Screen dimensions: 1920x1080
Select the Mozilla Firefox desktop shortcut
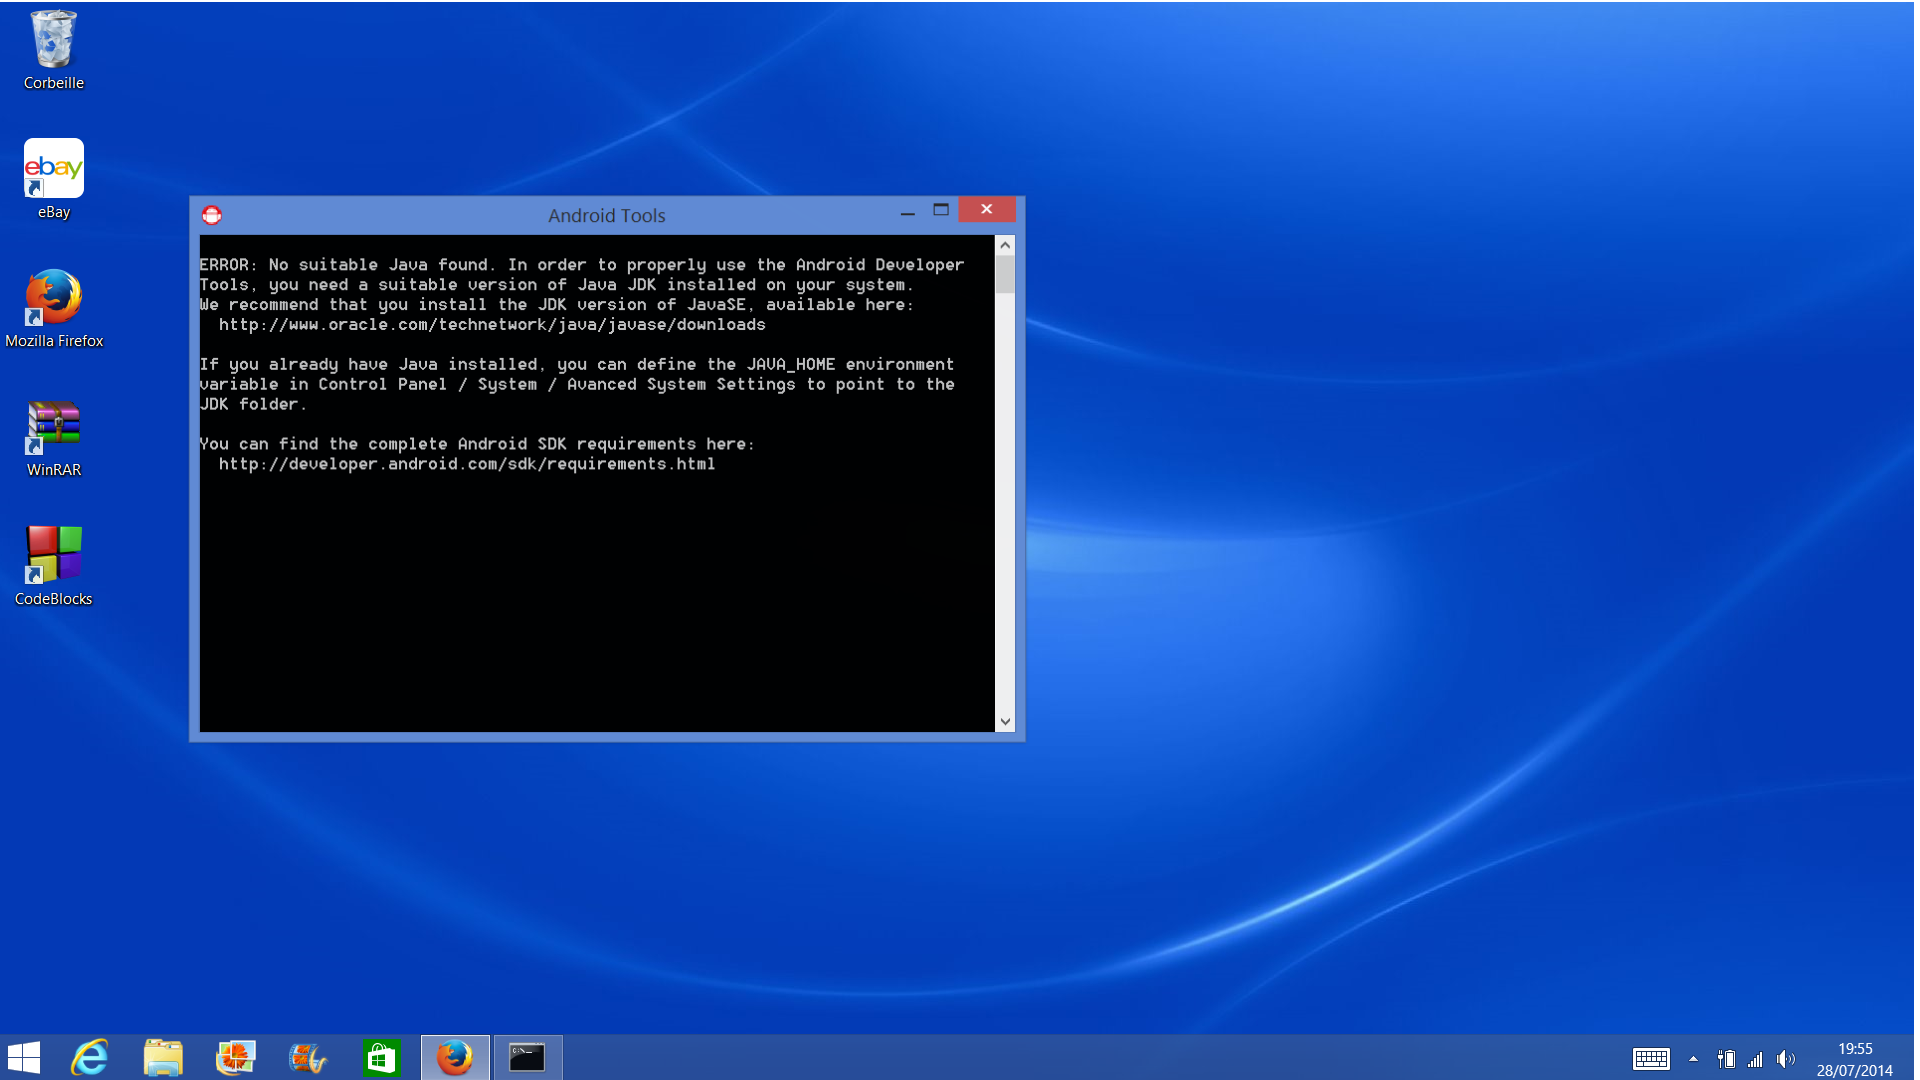click(54, 308)
